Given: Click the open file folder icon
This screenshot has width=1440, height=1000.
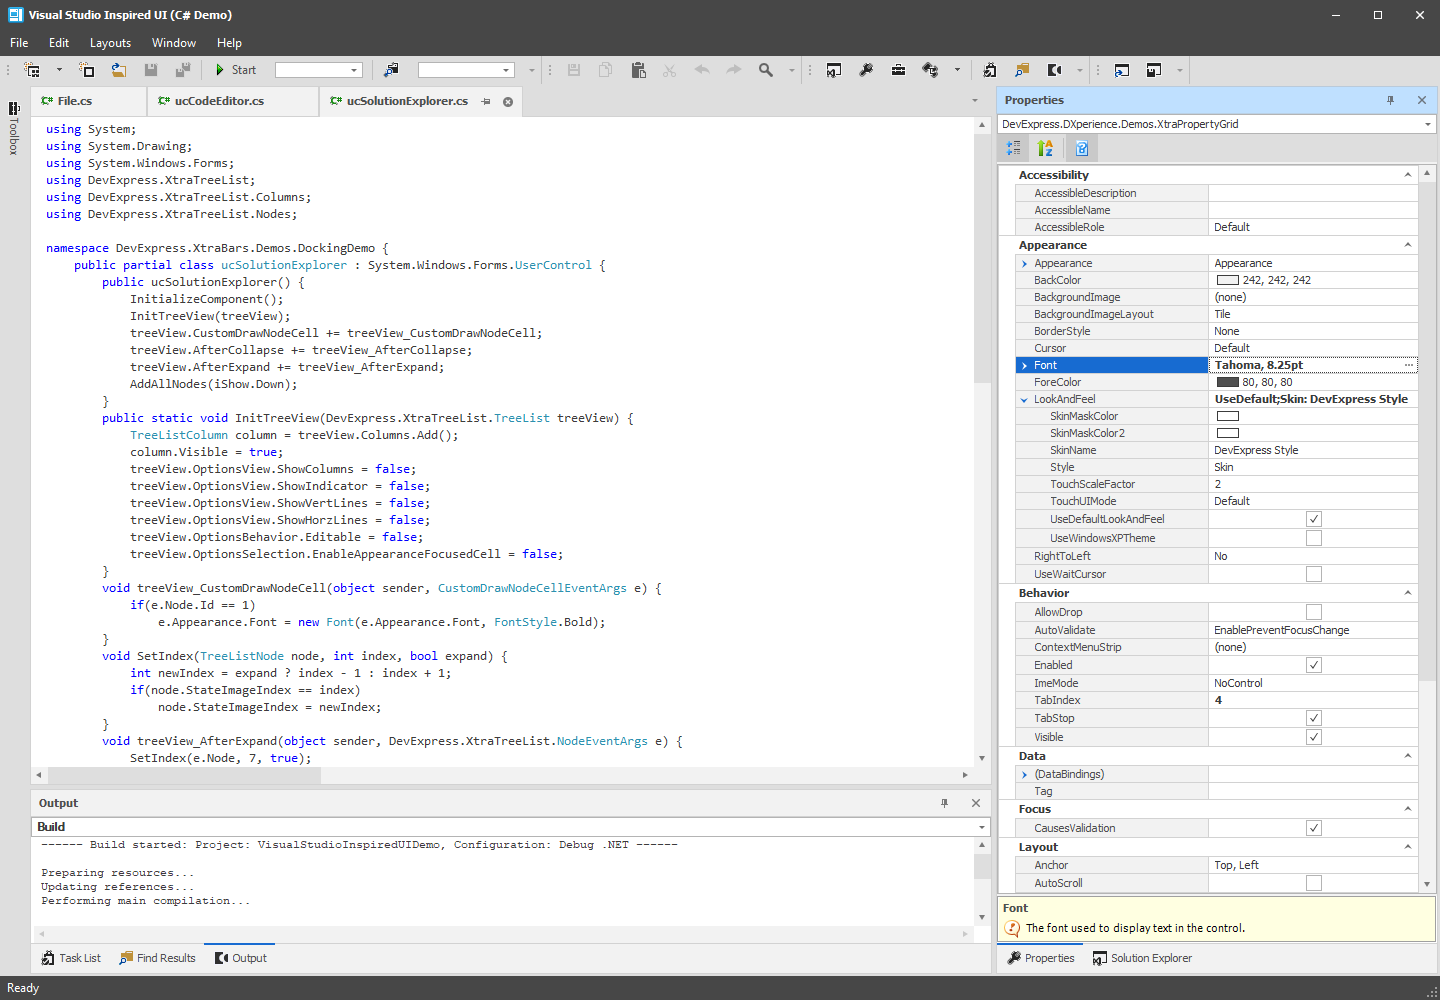Looking at the screenshot, I should point(119,70).
